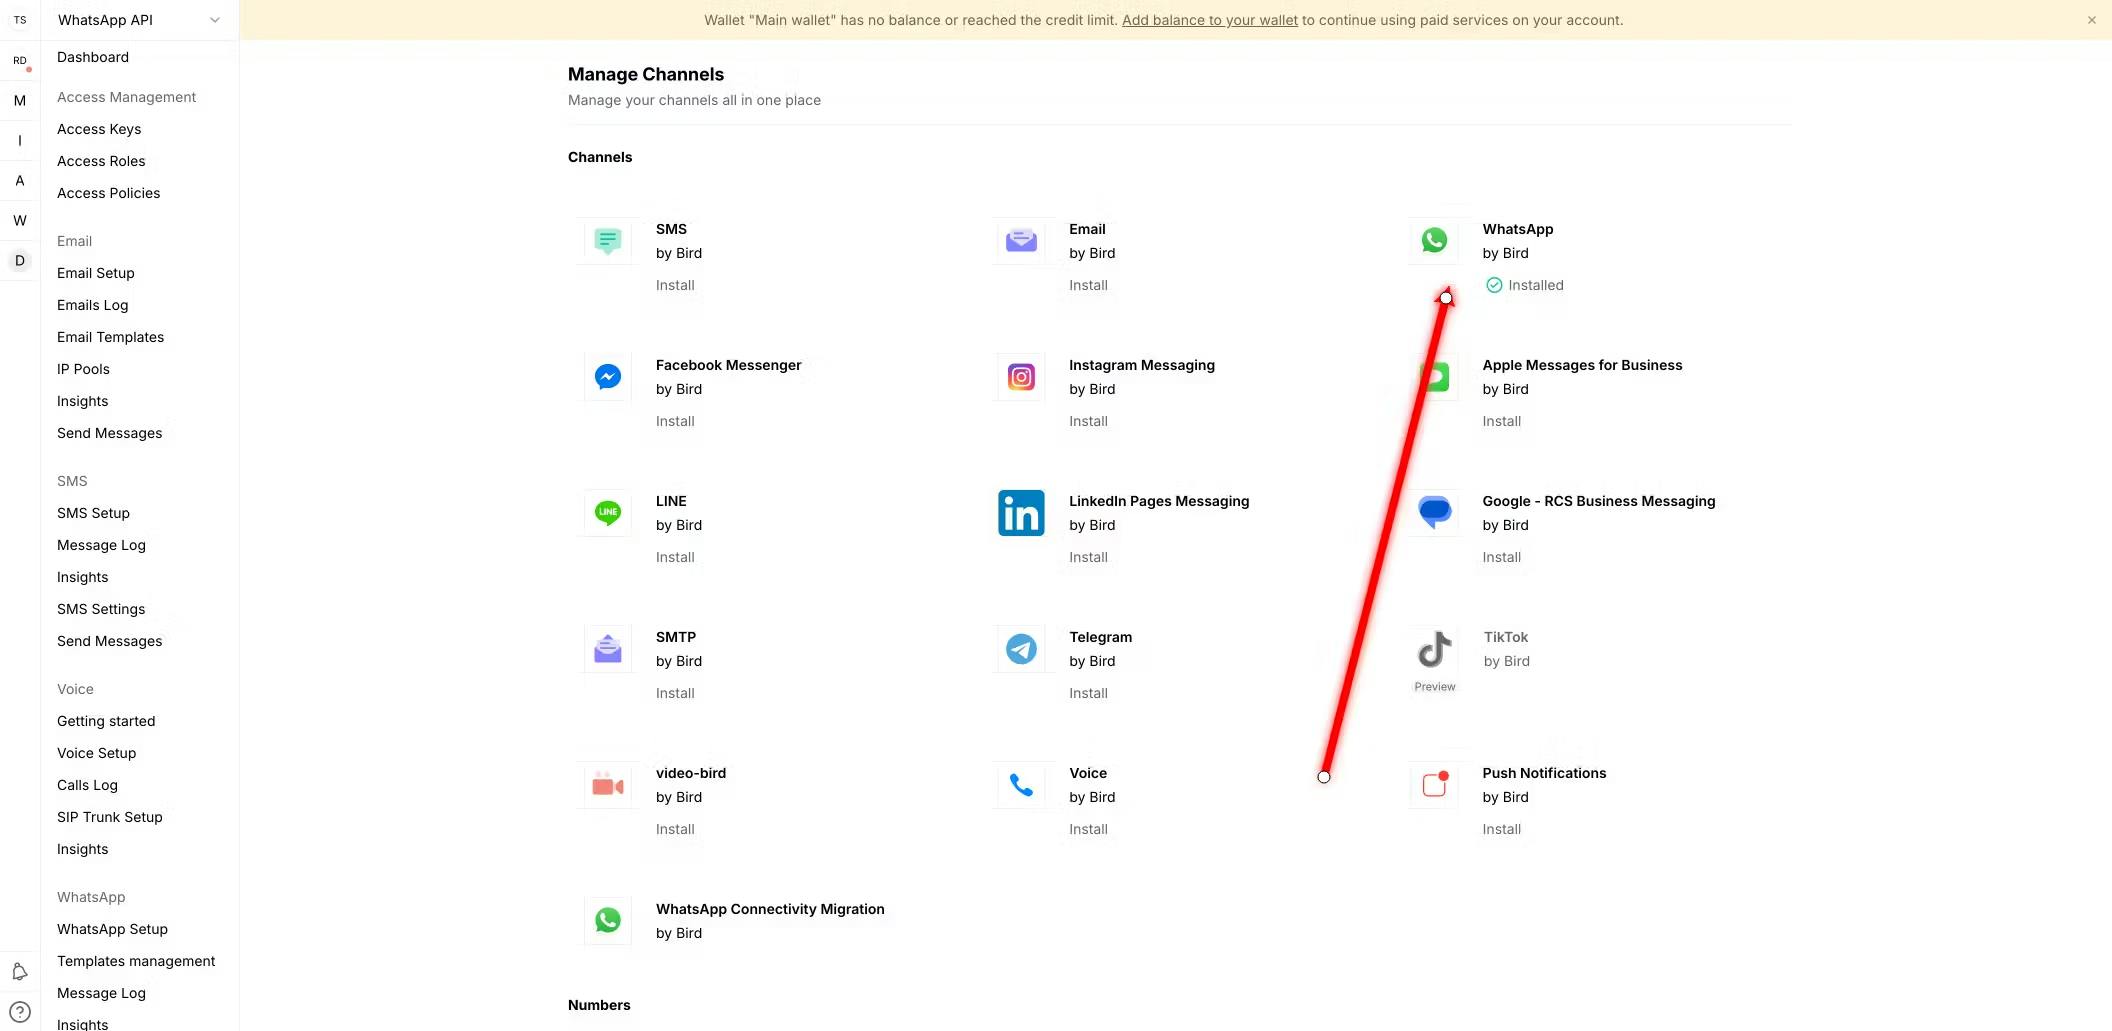
Task: Open Add balance to your wallet link
Action: click(x=1209, y=20)
